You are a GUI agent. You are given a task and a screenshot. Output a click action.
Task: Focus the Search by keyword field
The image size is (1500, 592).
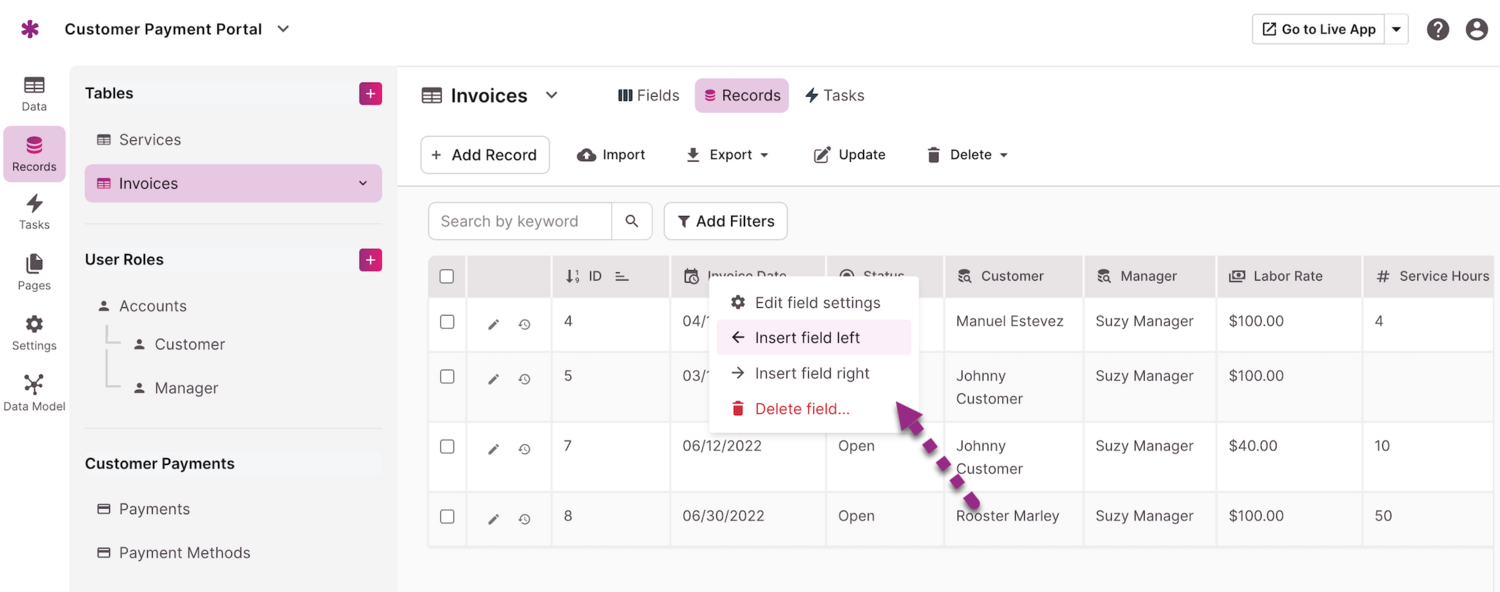520,221
